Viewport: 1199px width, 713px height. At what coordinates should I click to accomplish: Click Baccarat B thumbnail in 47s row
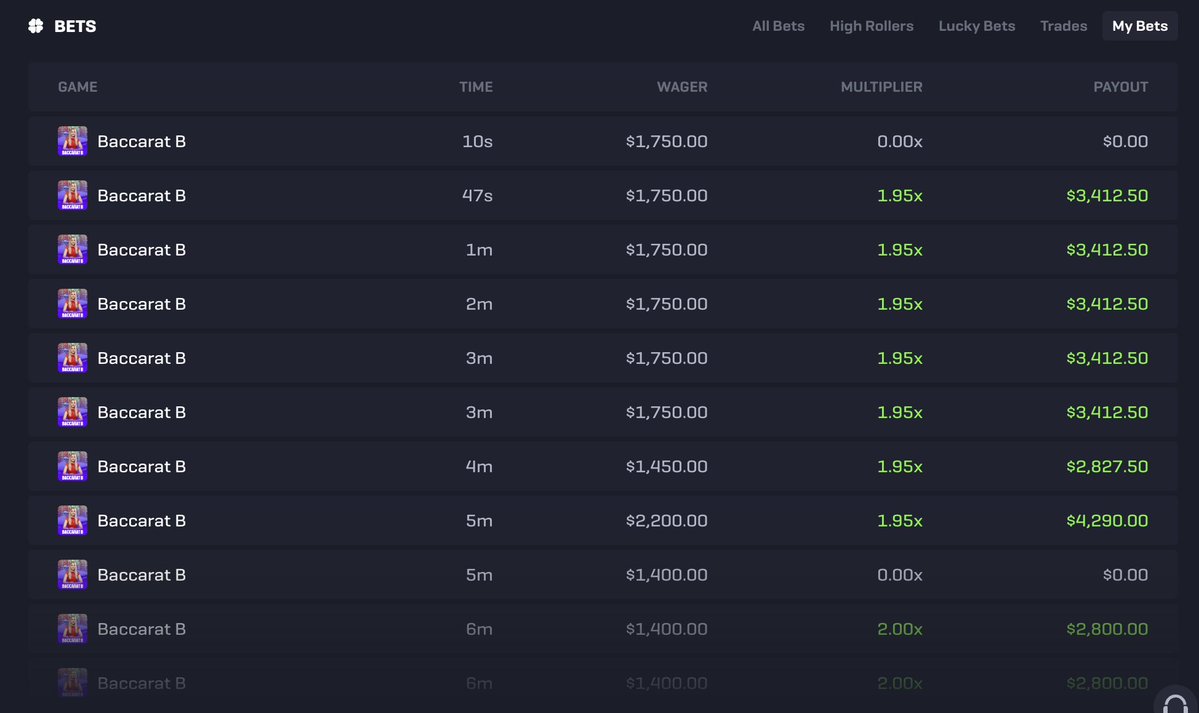73,196
